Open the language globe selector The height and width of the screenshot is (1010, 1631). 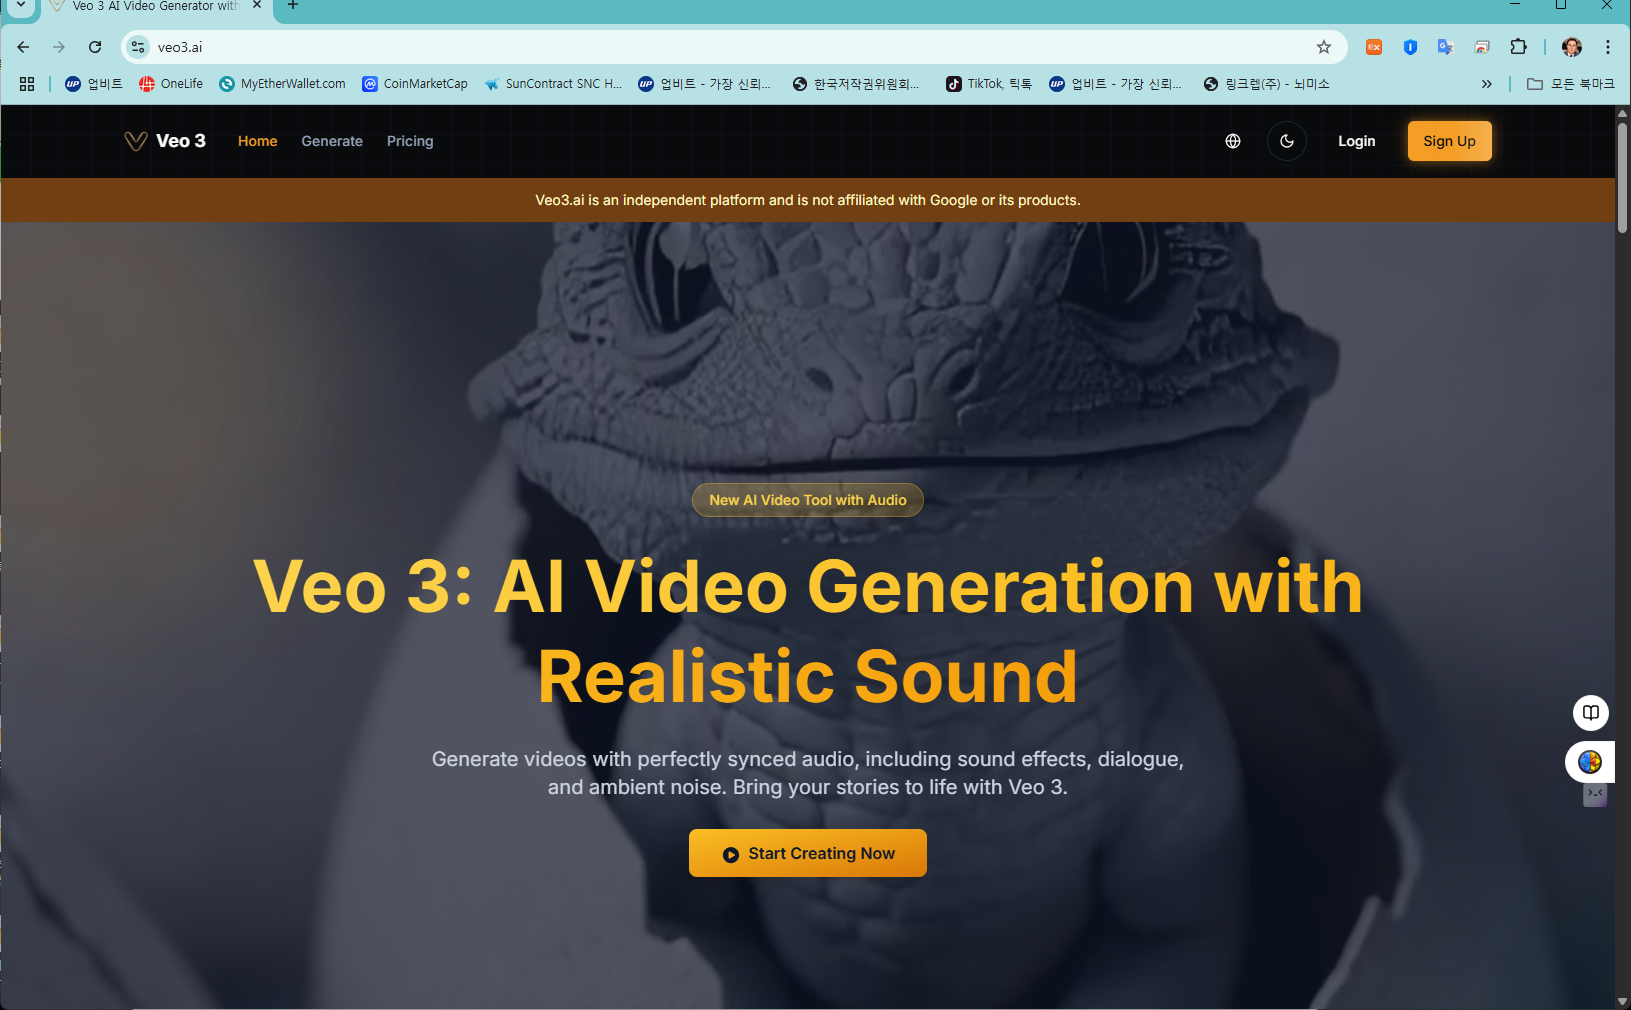(1233, 141)
